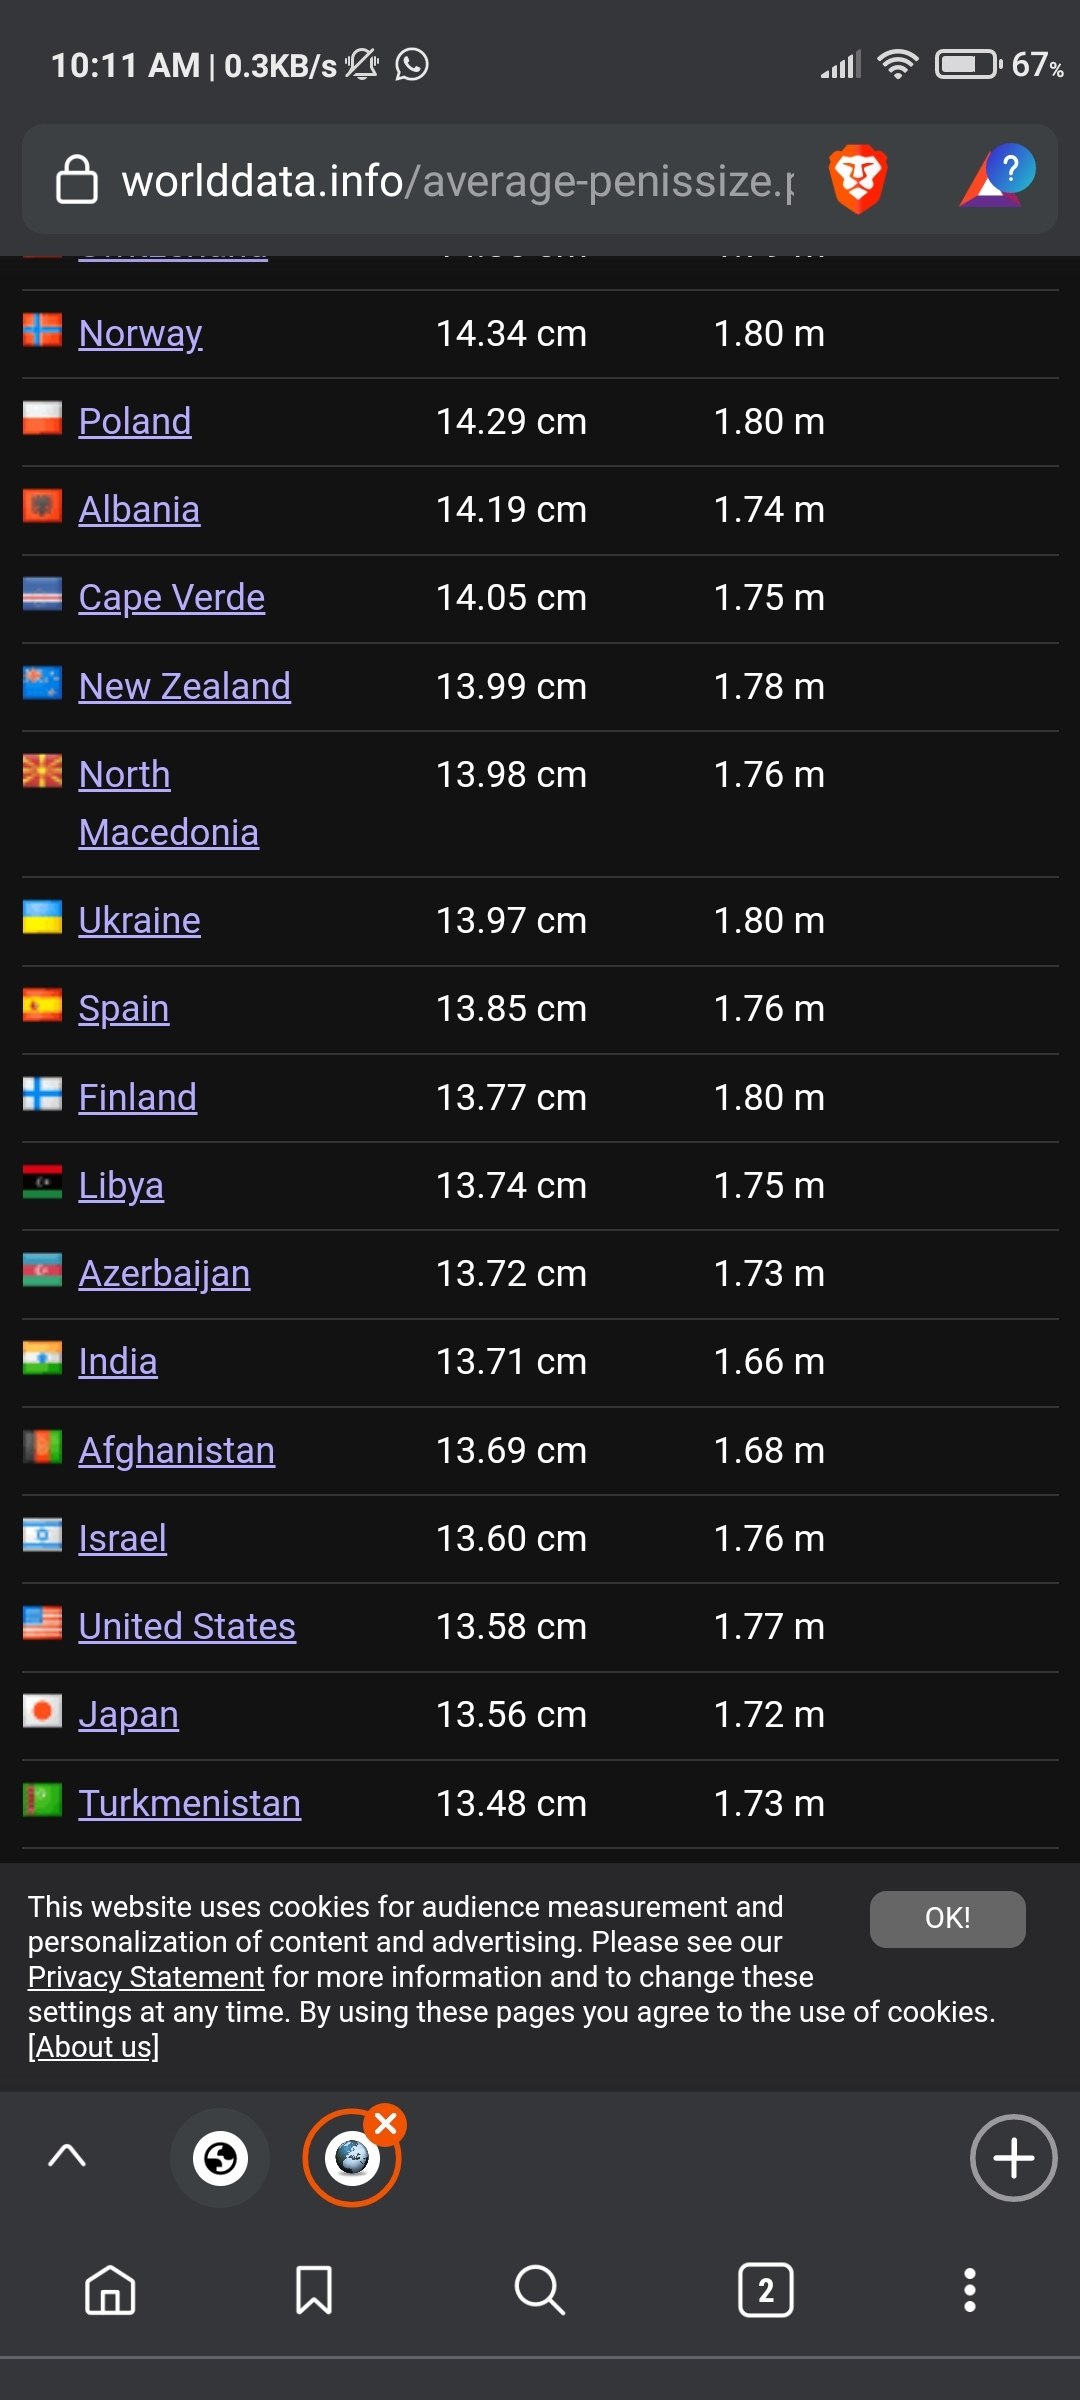Accept cookies with the OK! button
The height and width of the screenshot is (2400, 1080).
pos(947,1918)
